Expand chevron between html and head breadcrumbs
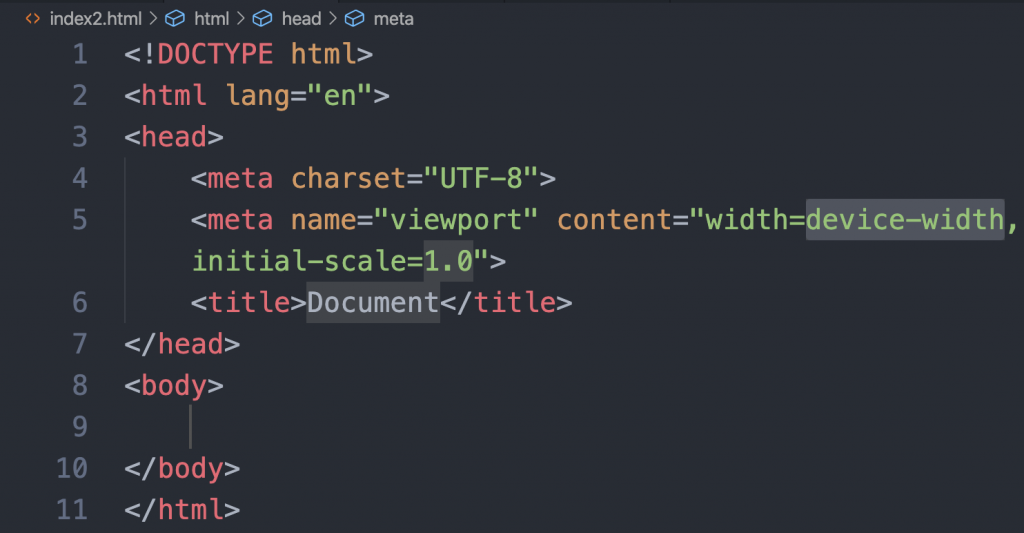Screen dimensions: 1024x533 pyautogui.click(x=241, y=18)
